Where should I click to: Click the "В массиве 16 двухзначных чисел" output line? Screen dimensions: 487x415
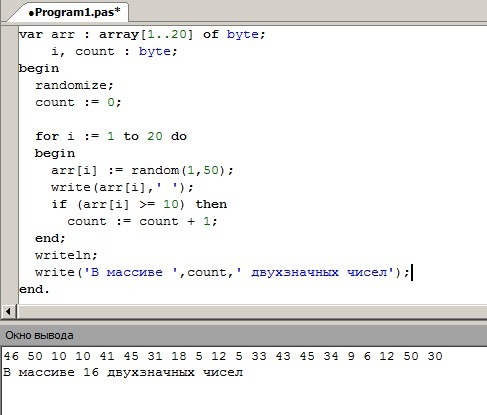click(x=123, y=372)
